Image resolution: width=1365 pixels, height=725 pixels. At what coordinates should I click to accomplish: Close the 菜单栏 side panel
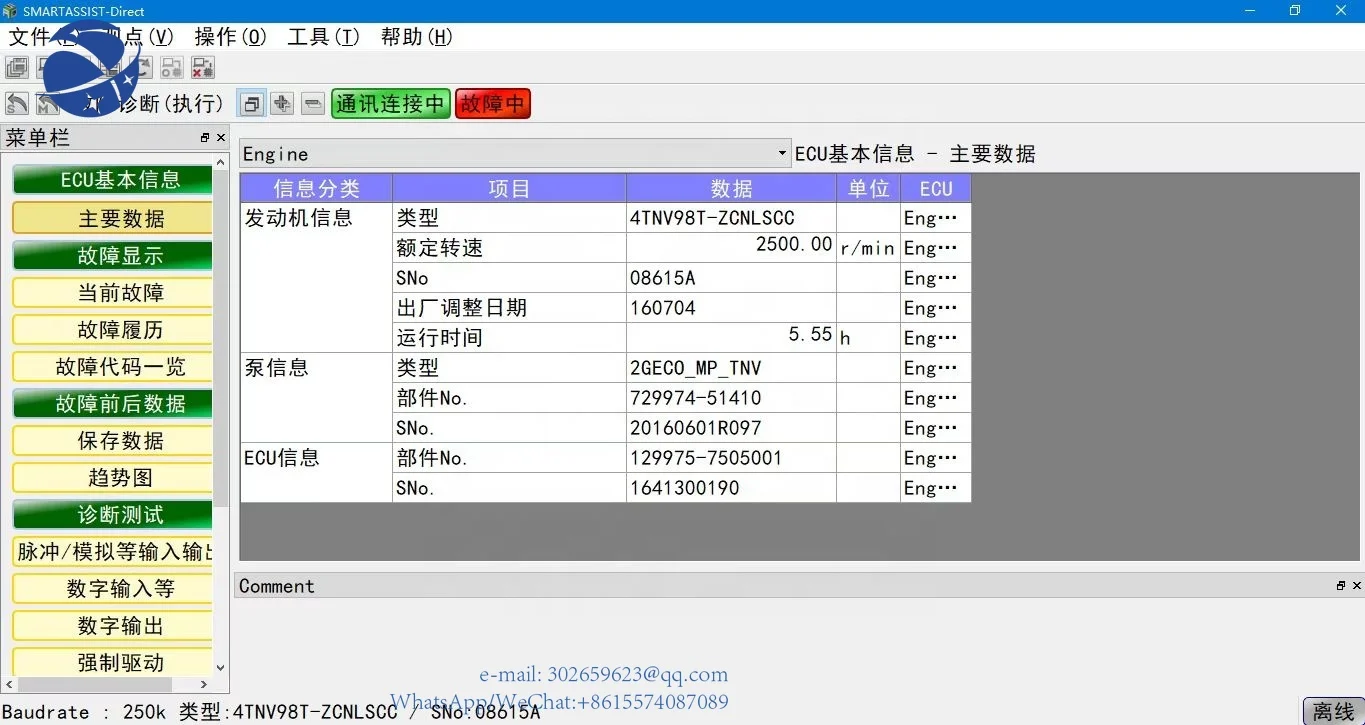pyautogui.click(x=221, y=138)
